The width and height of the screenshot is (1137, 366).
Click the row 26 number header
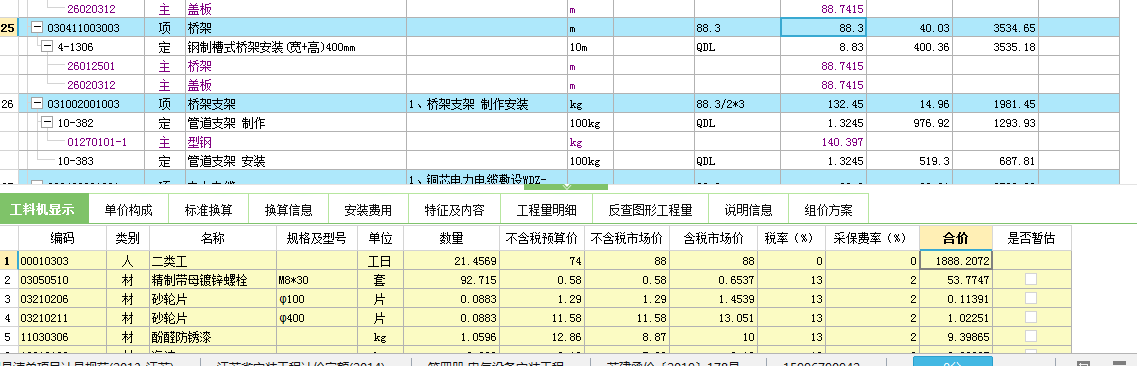(8, 104)
